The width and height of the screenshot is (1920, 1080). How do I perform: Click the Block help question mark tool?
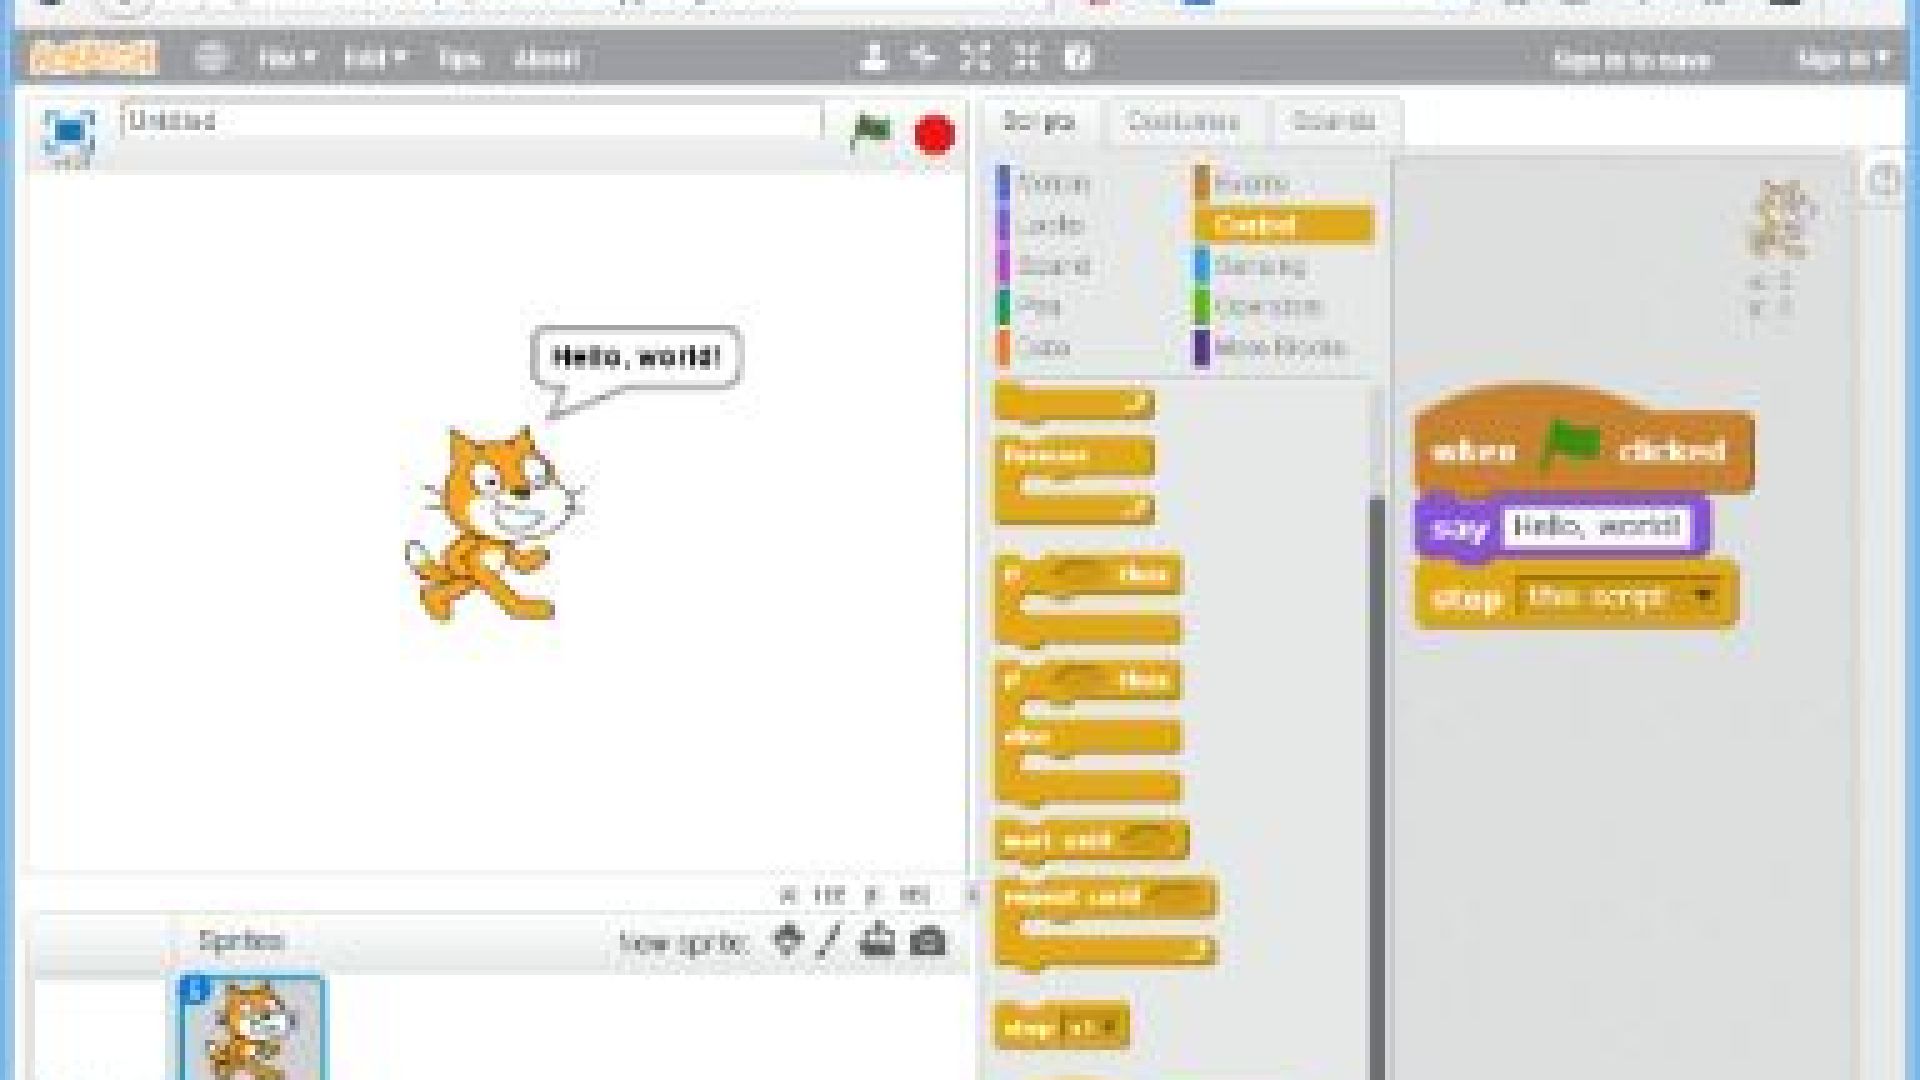coord(1077,58)
